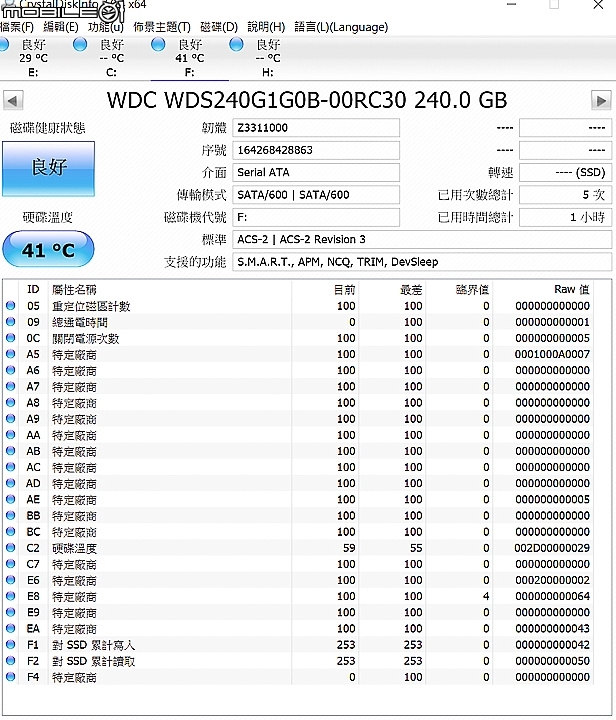Click the firmware field Z3311000
Screen dimensions: 616x720
[x=316, y=128]
